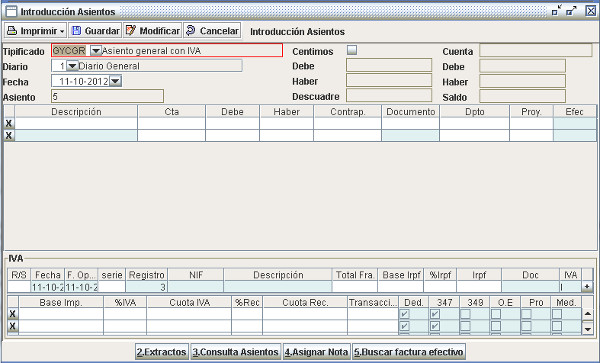The width and height of the screenshot is (600, 363).
Task: Click the IVA table scroll down arrow
Action: [588, 329]
